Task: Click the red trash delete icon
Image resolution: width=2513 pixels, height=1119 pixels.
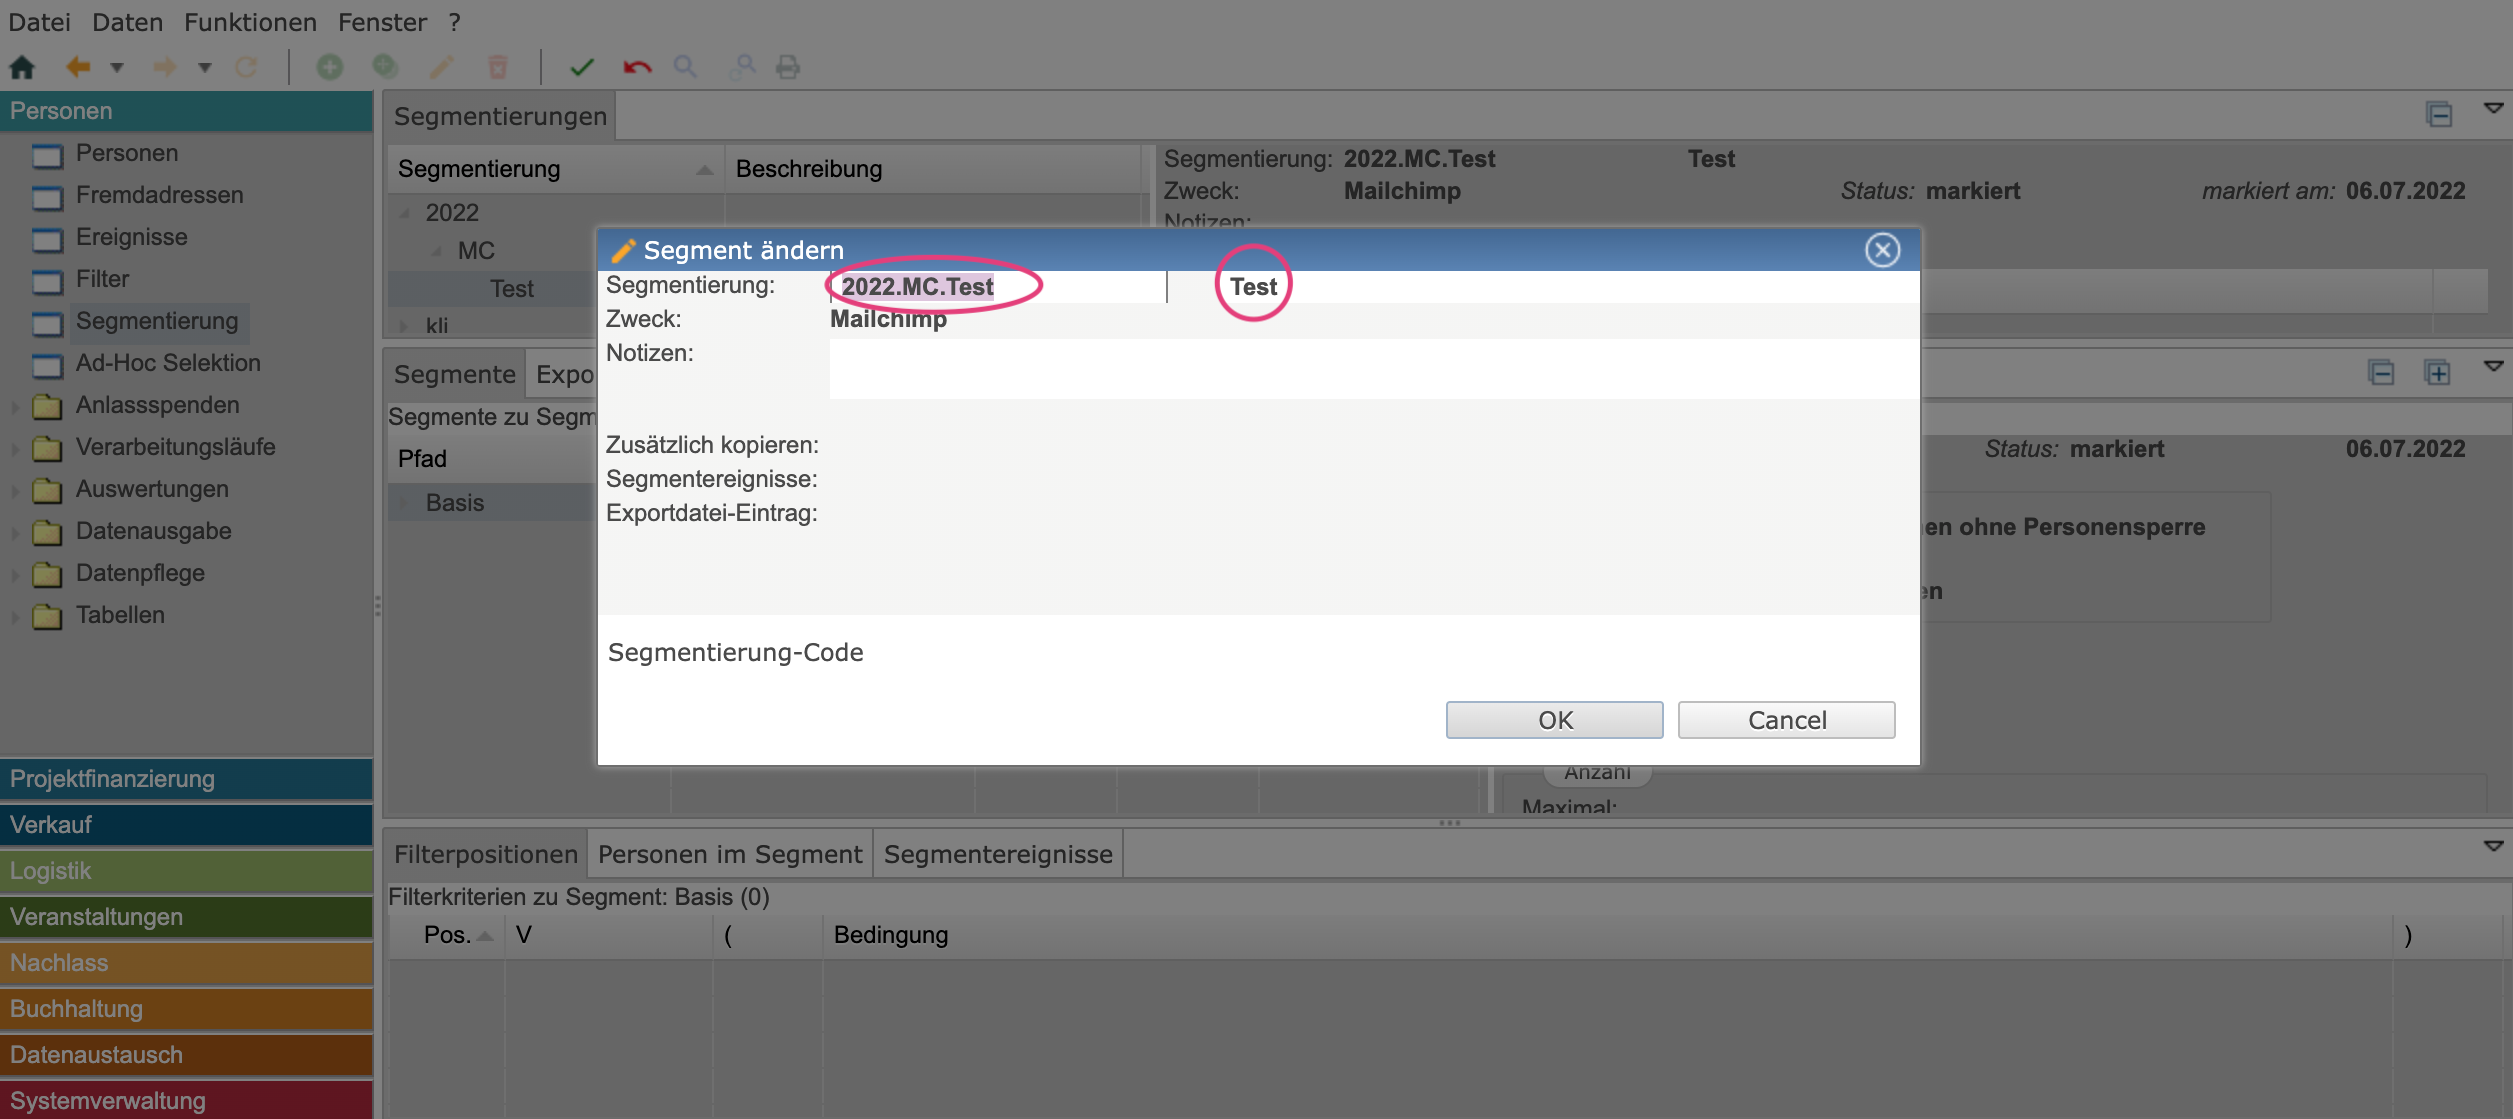Action: (497, 67)
